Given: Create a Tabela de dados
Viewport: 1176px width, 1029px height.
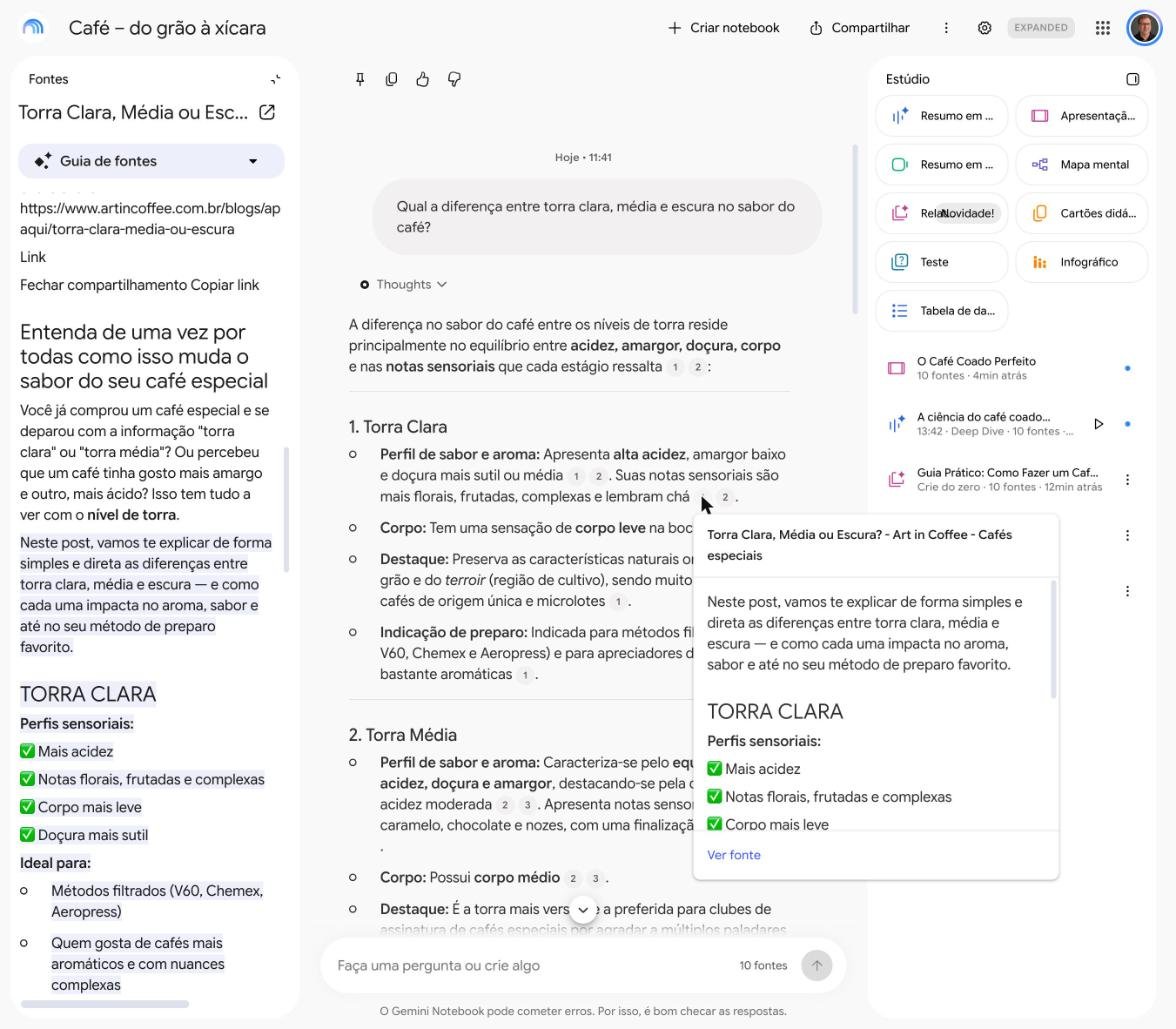Looking at the screenshot, I should [x=942, y=310].
